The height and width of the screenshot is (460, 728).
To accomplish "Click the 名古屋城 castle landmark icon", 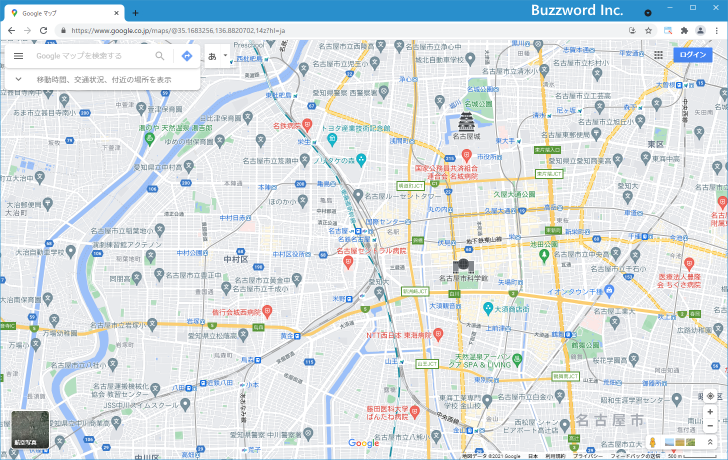I will [466, 121].
